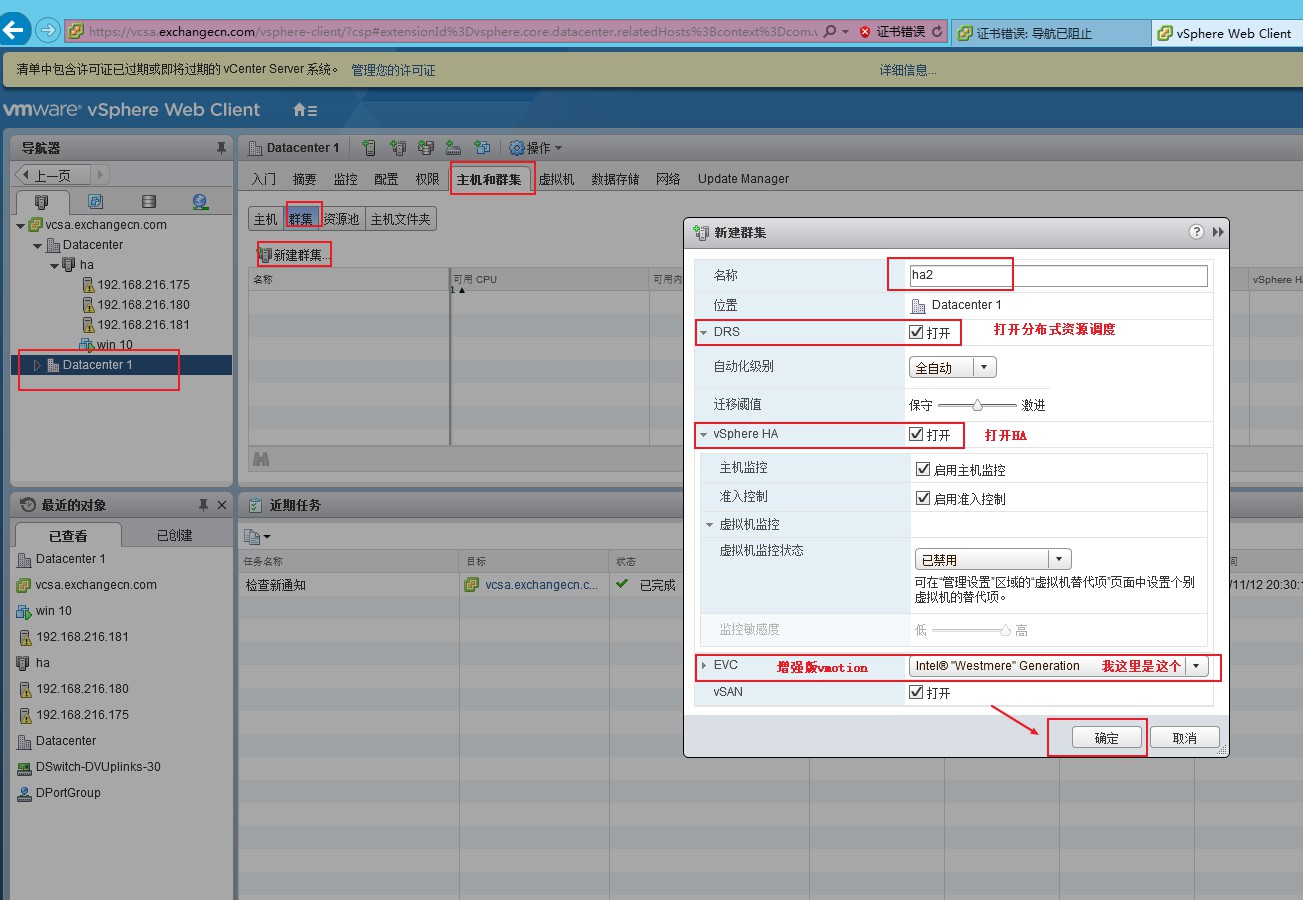This screenshot has height=900, width=1303.
Task: Open the 详细信息... link in warning bar
Action: tap(908, 70)
